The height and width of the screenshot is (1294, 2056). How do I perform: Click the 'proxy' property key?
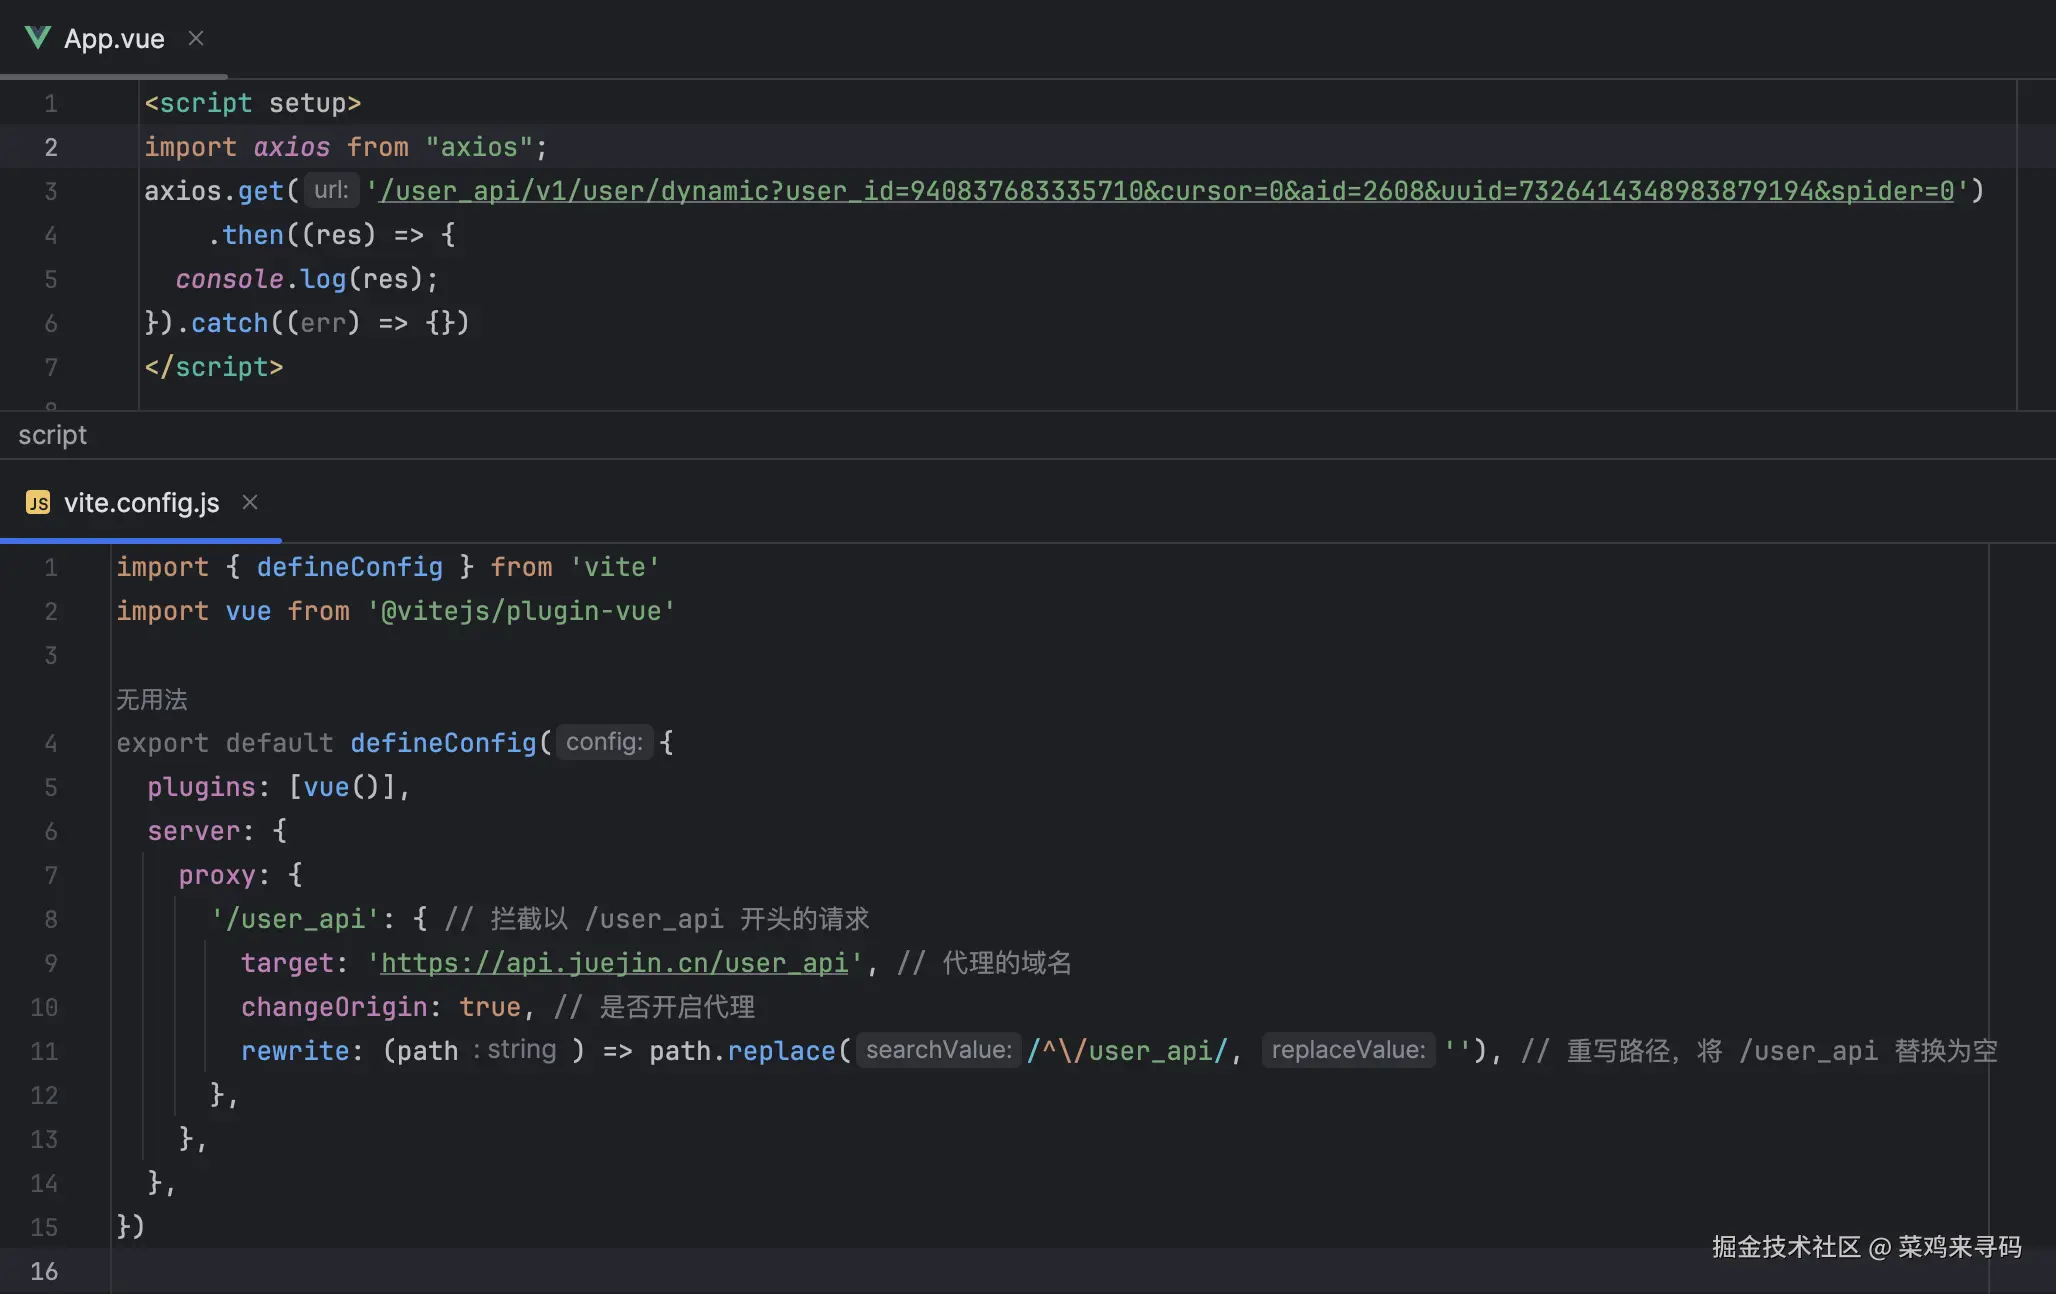(217, 875)
